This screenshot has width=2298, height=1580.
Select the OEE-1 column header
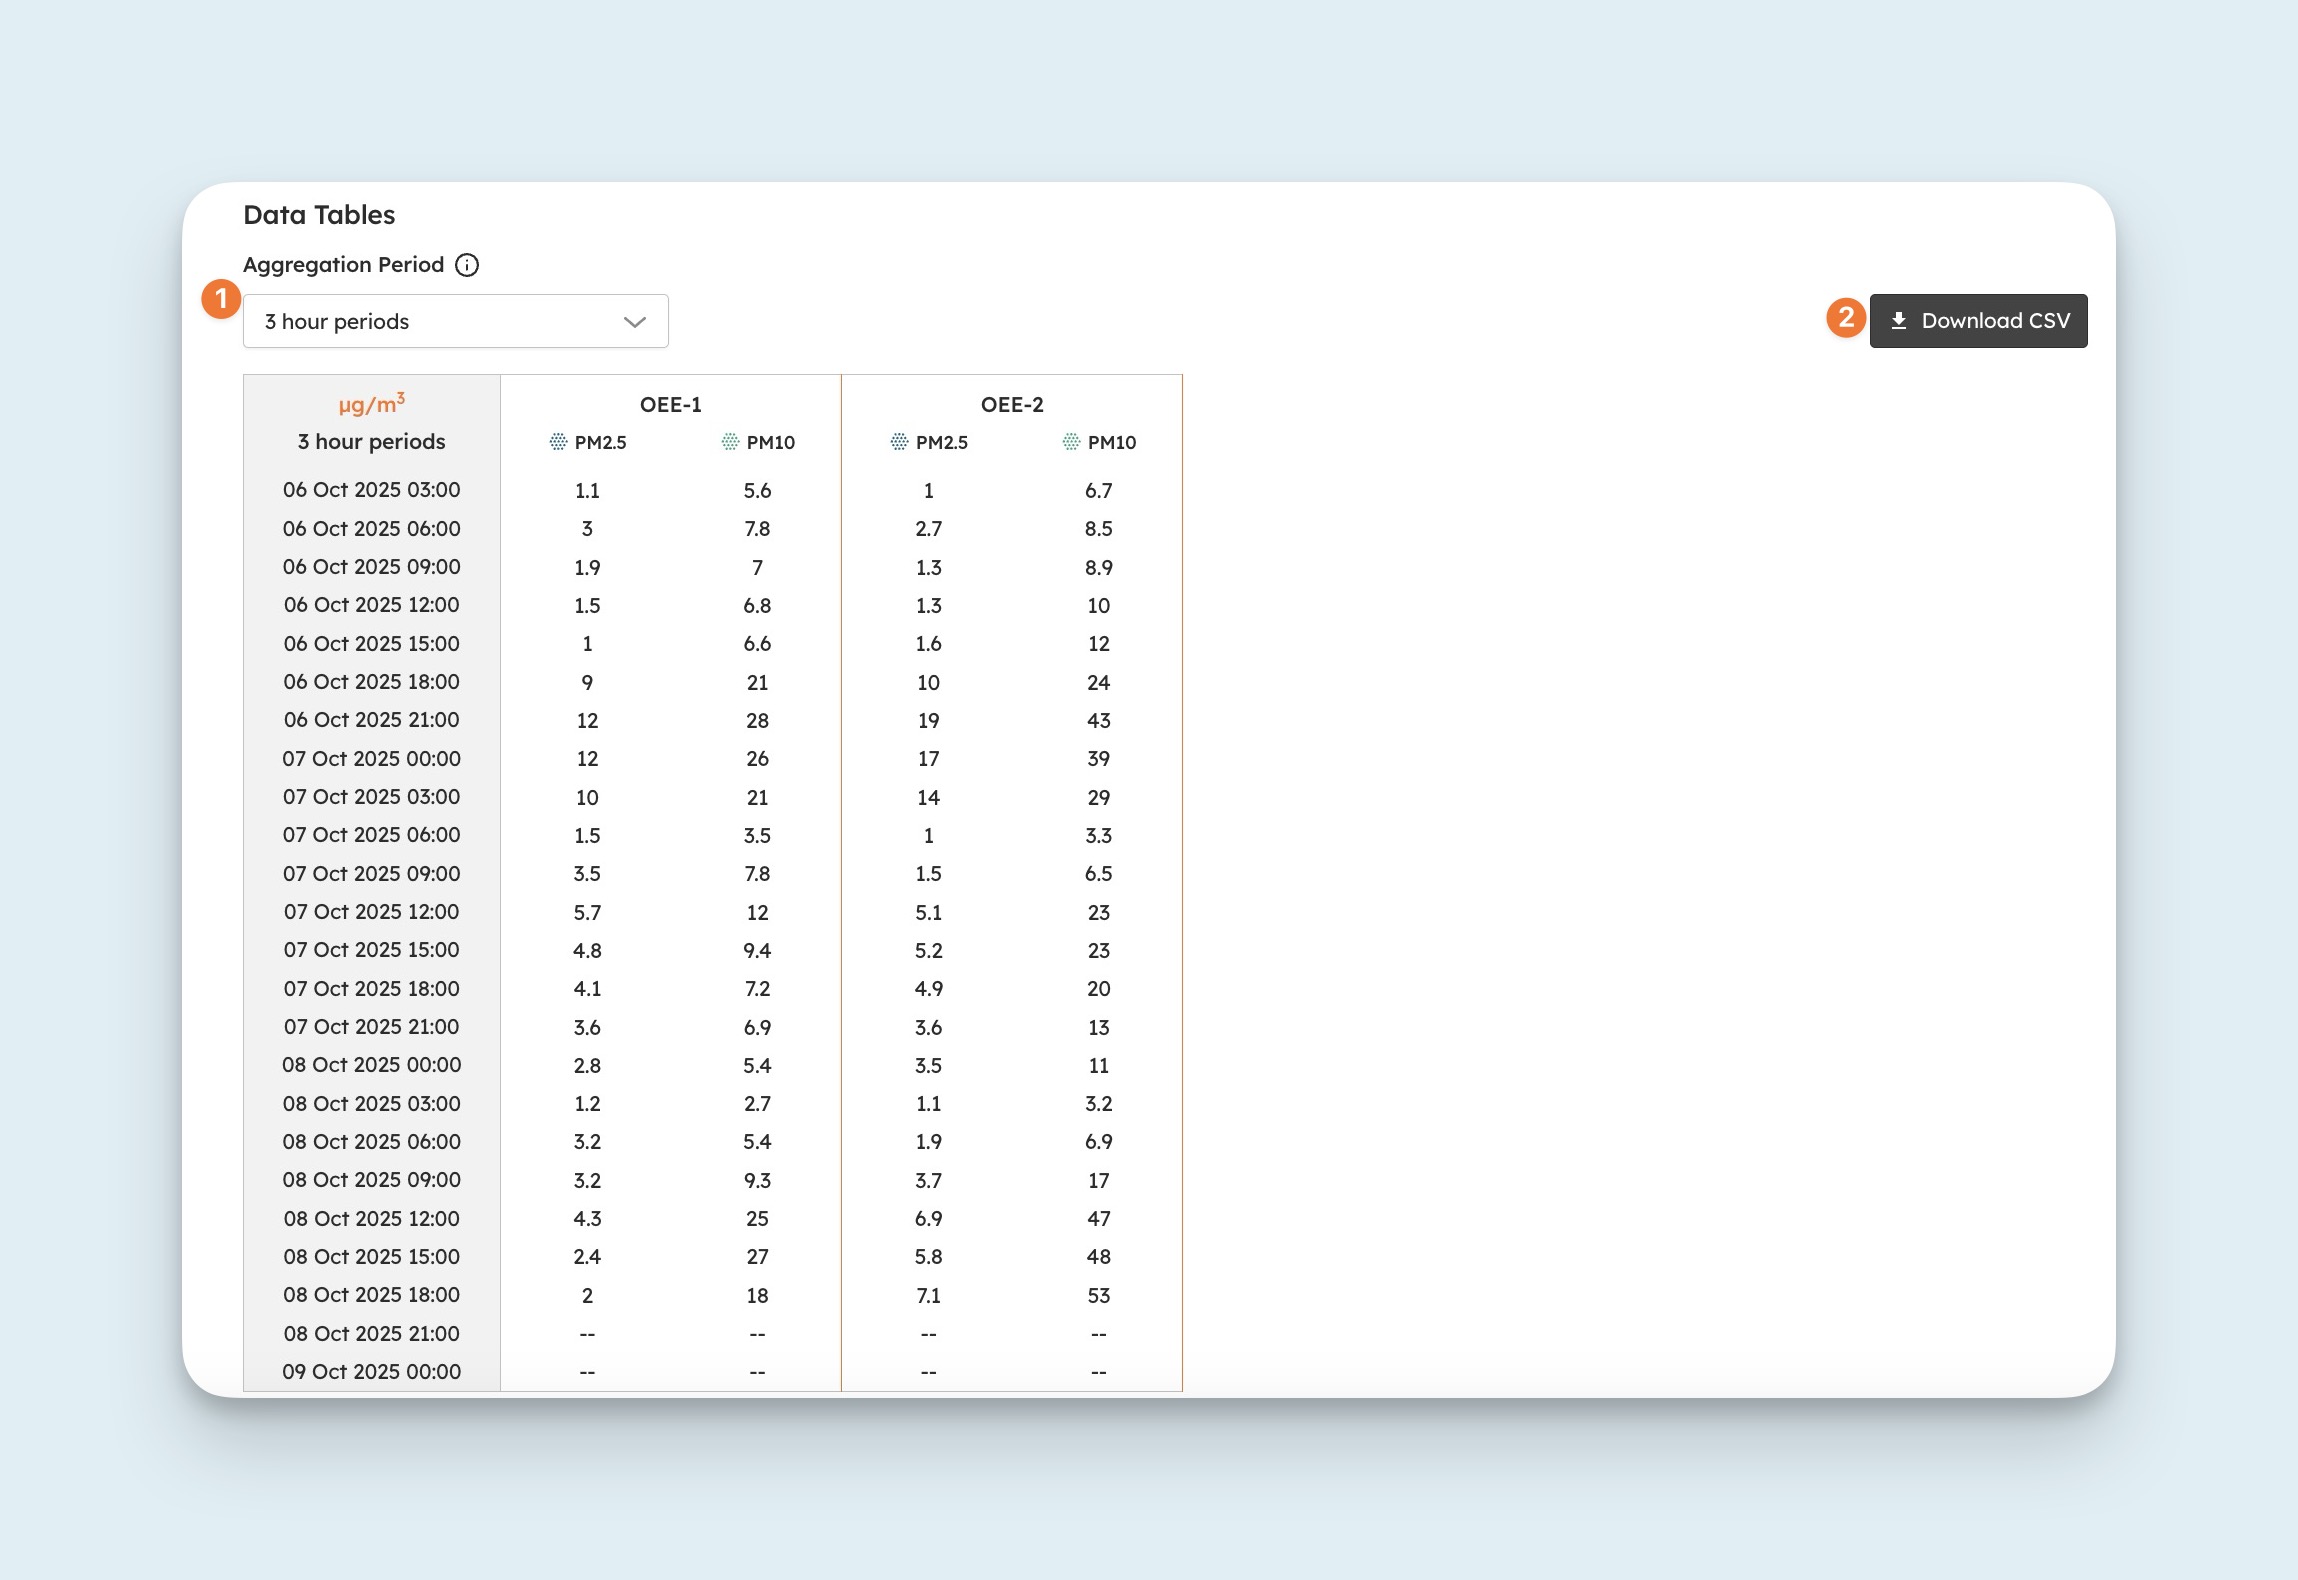coord(670,405)
